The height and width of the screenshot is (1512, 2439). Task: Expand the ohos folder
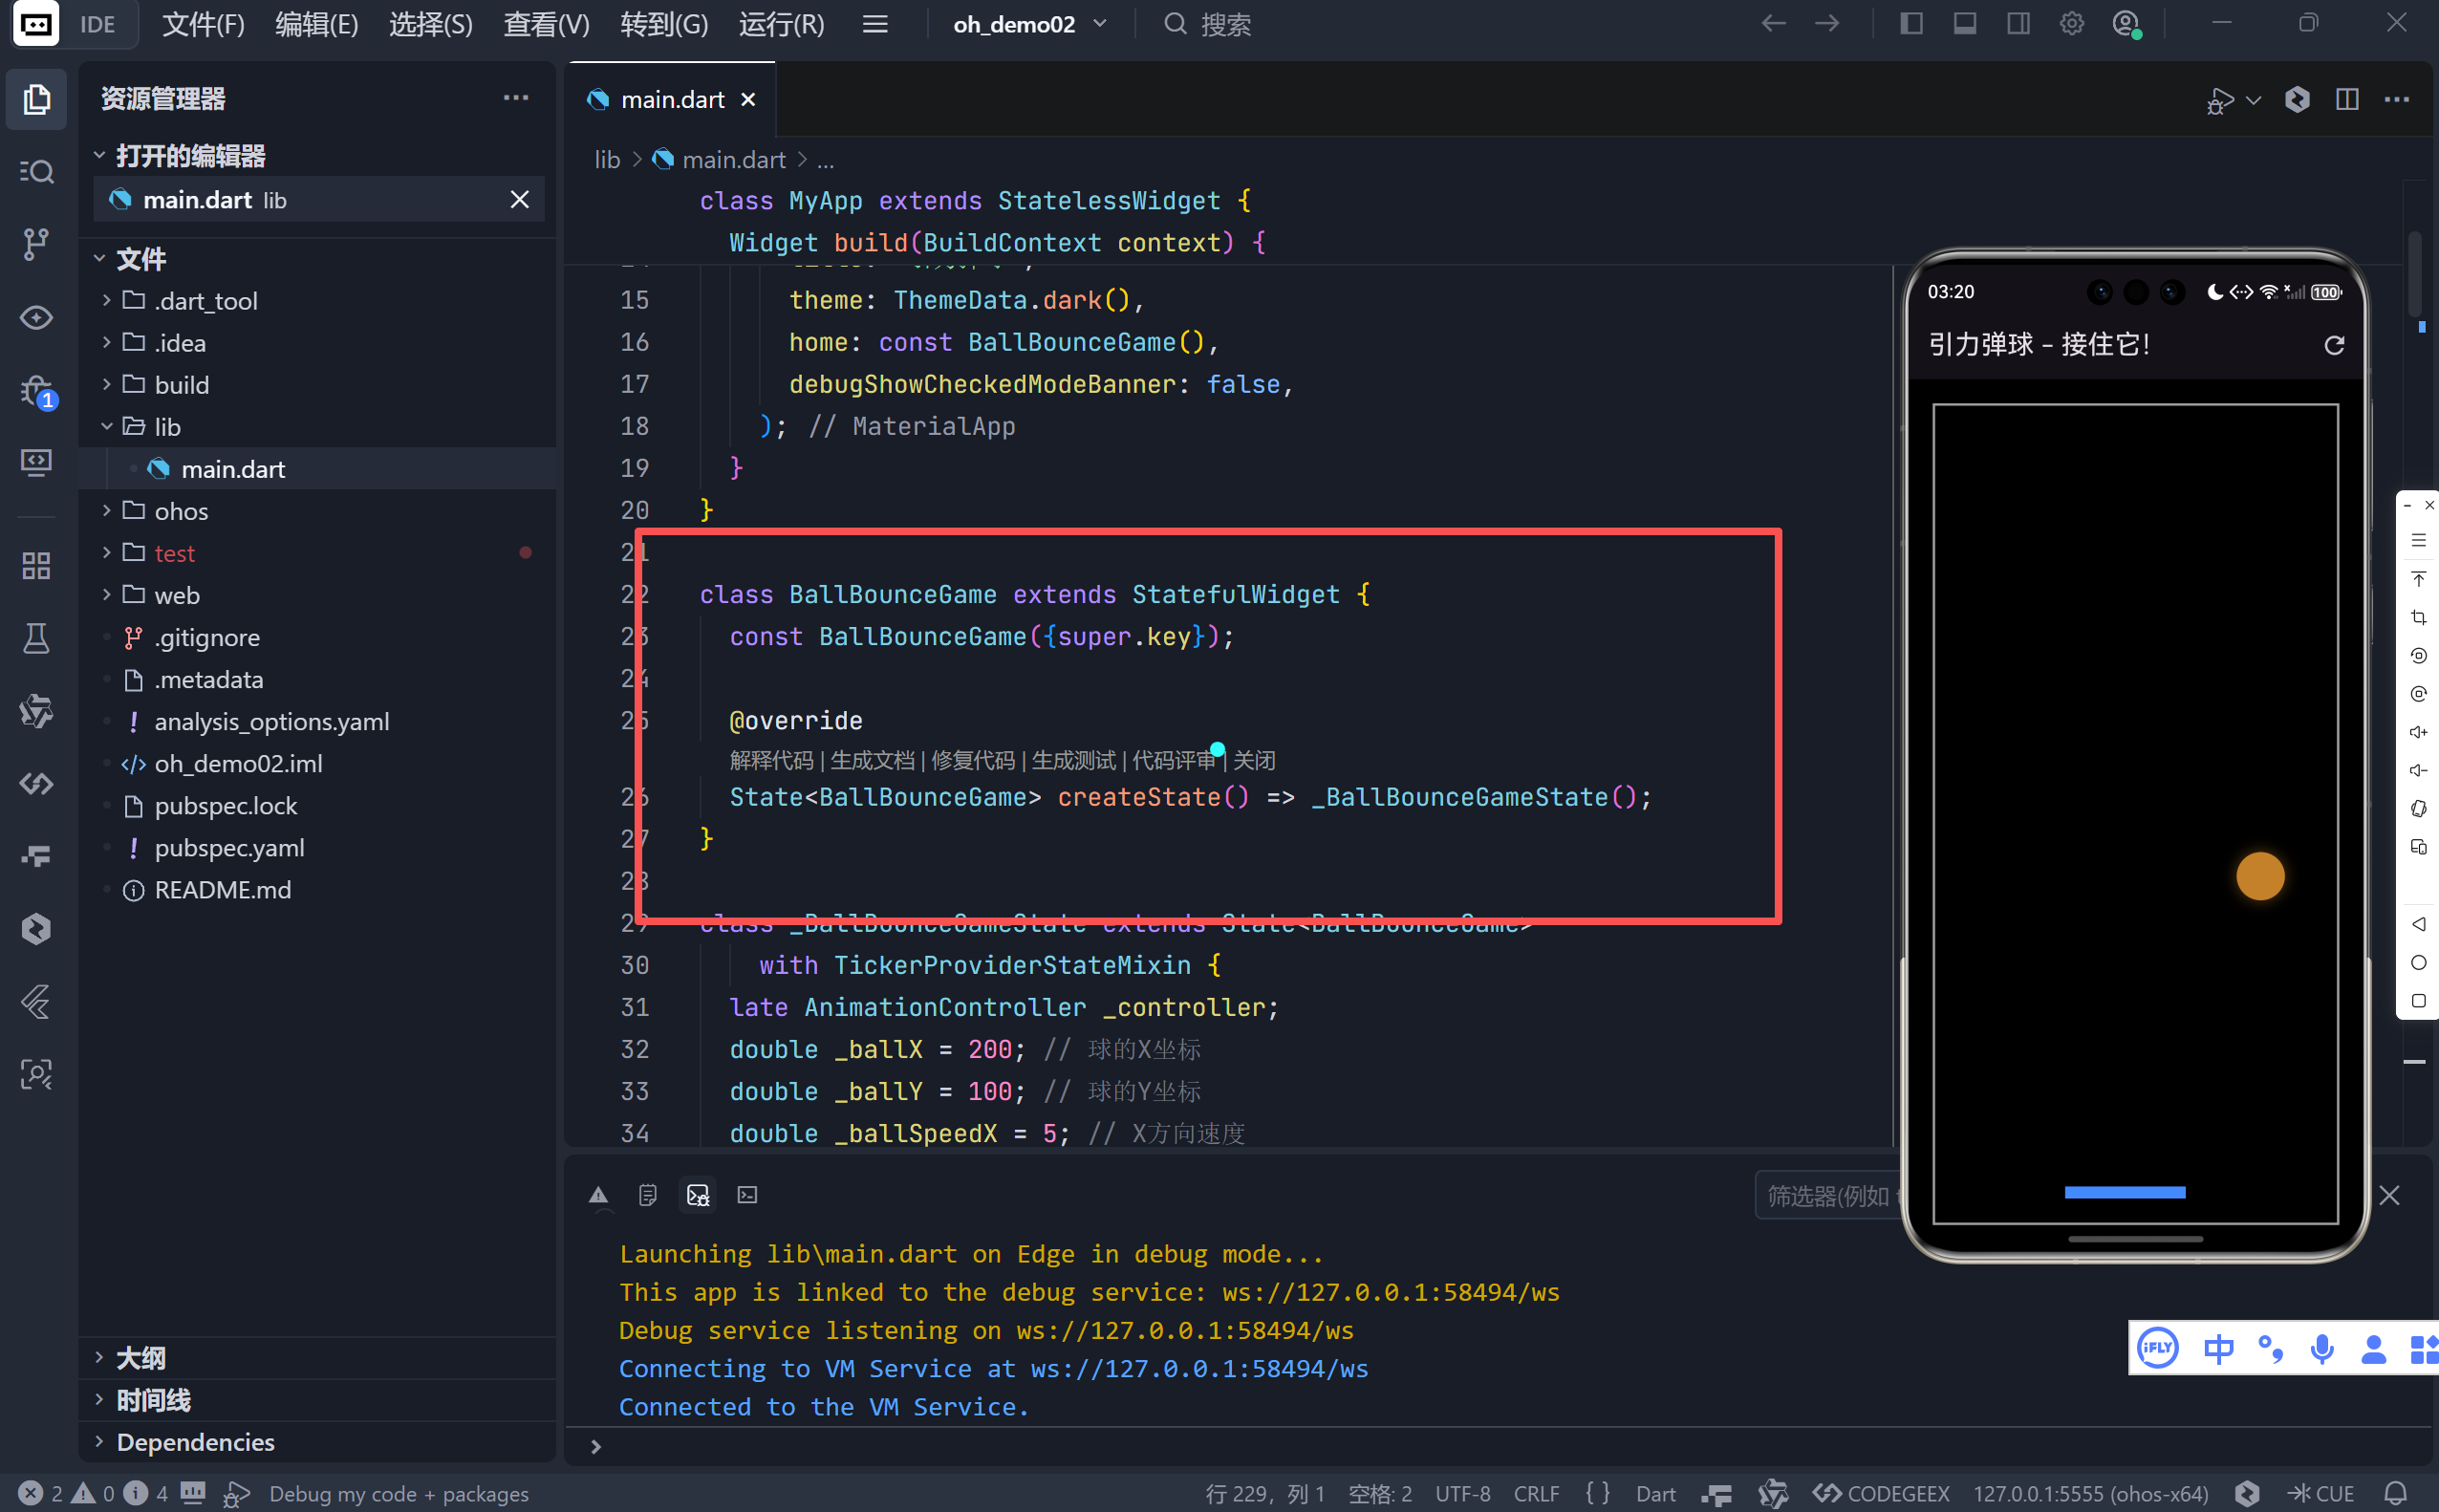click(x=180, y=511)
